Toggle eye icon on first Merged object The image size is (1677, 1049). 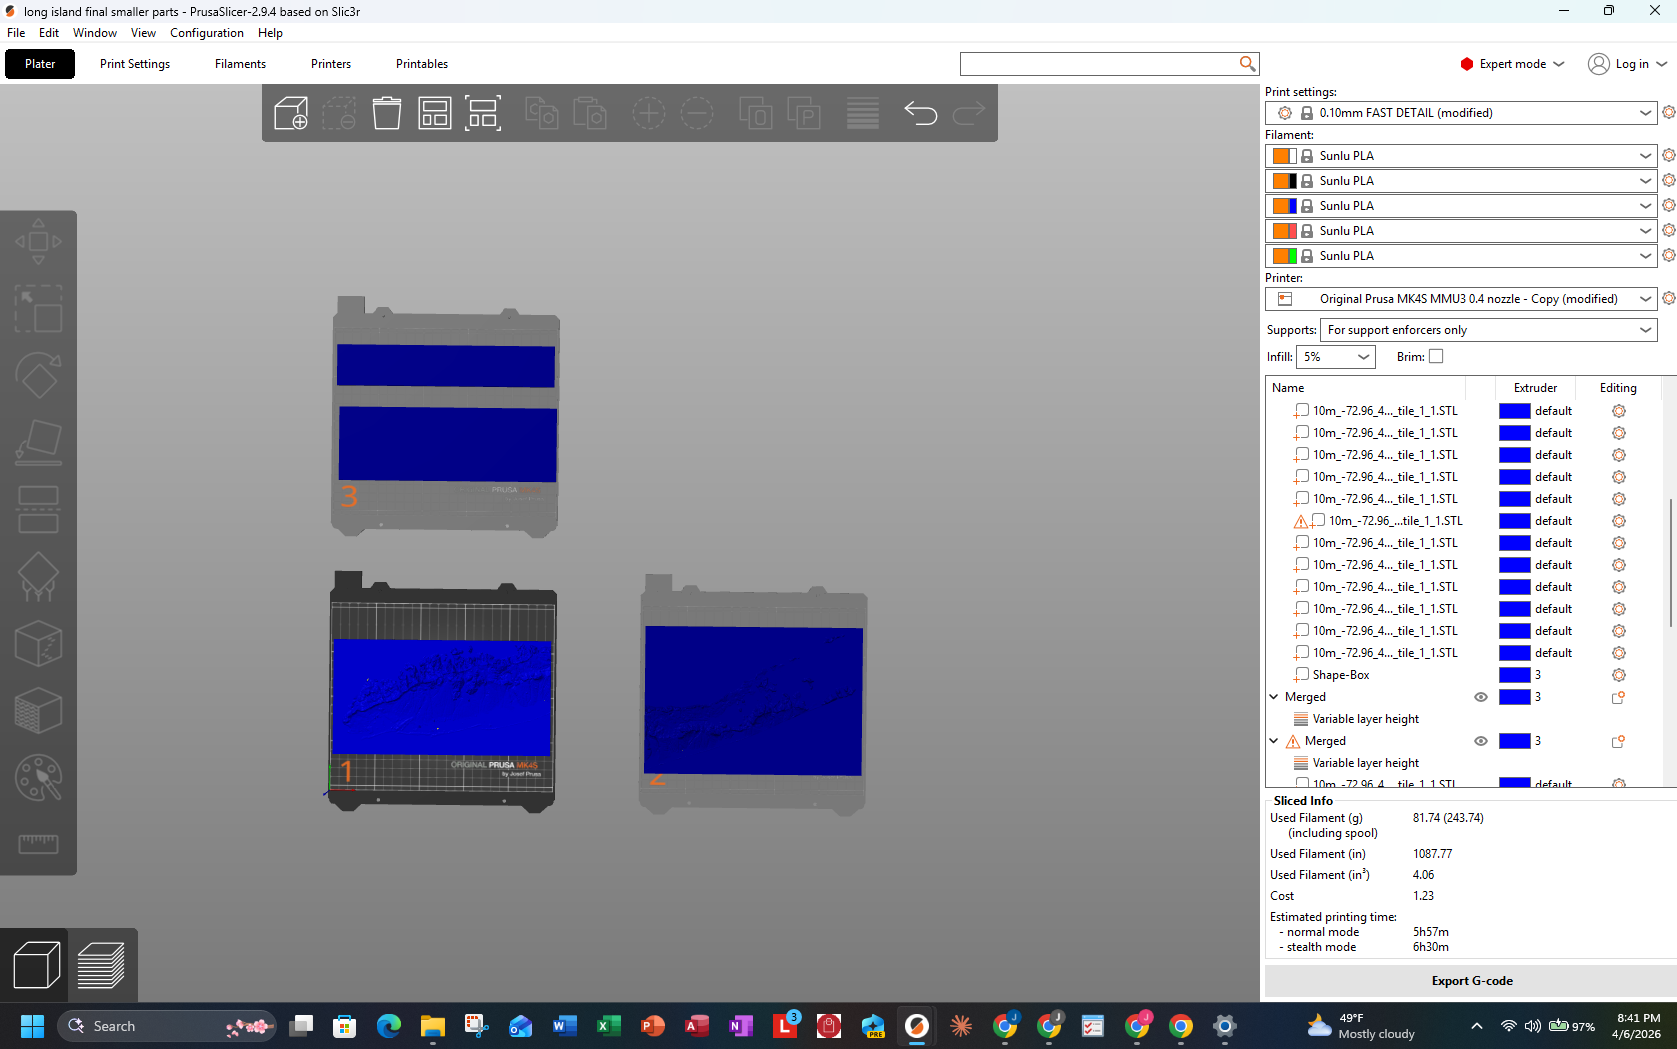point(1481,697)
